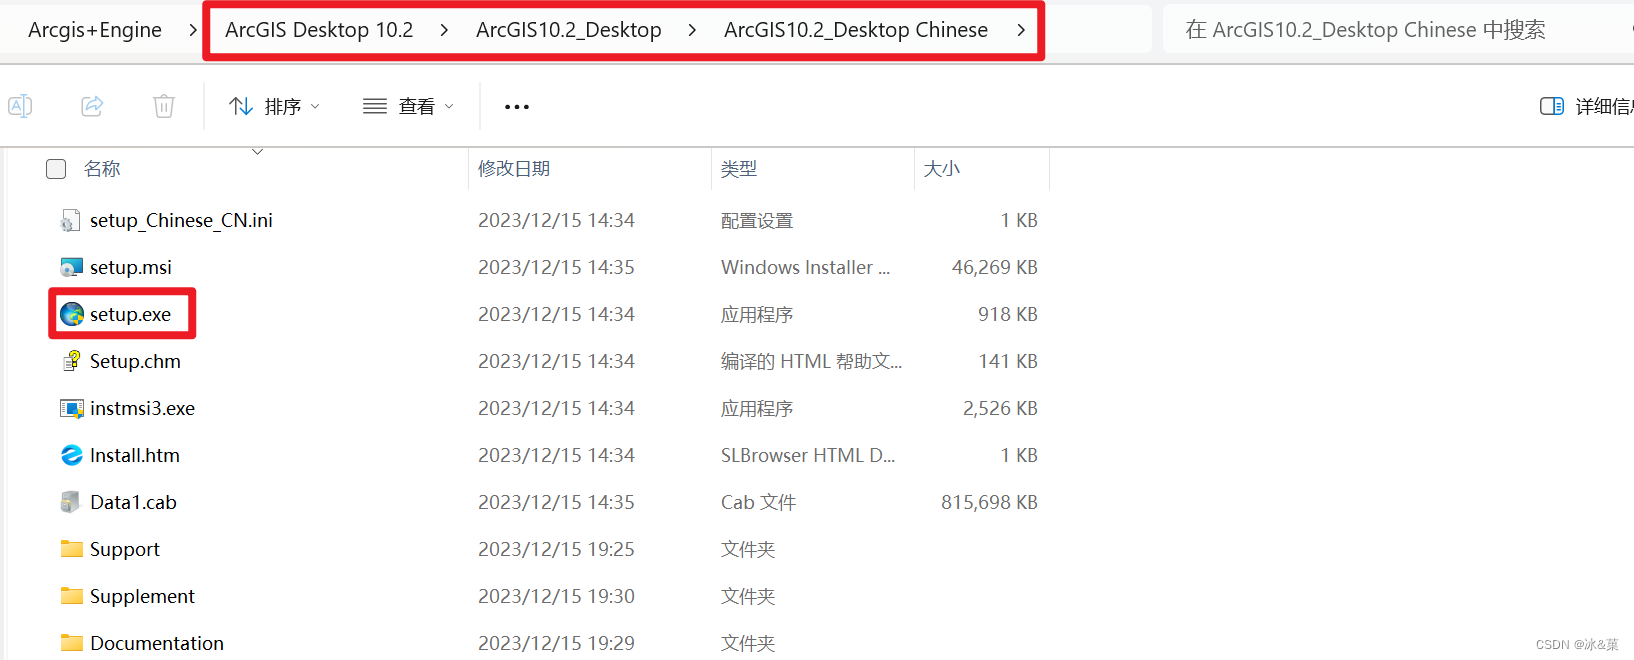The height and width of the screenshot is (660, 1634).
Task: Select the instmsi3.exe file icon
Action: [x=71, y=408]
